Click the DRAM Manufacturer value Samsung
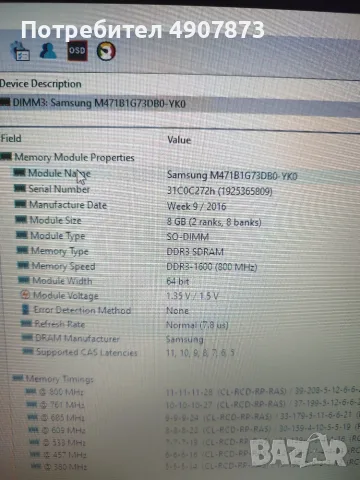 (185, 339)
